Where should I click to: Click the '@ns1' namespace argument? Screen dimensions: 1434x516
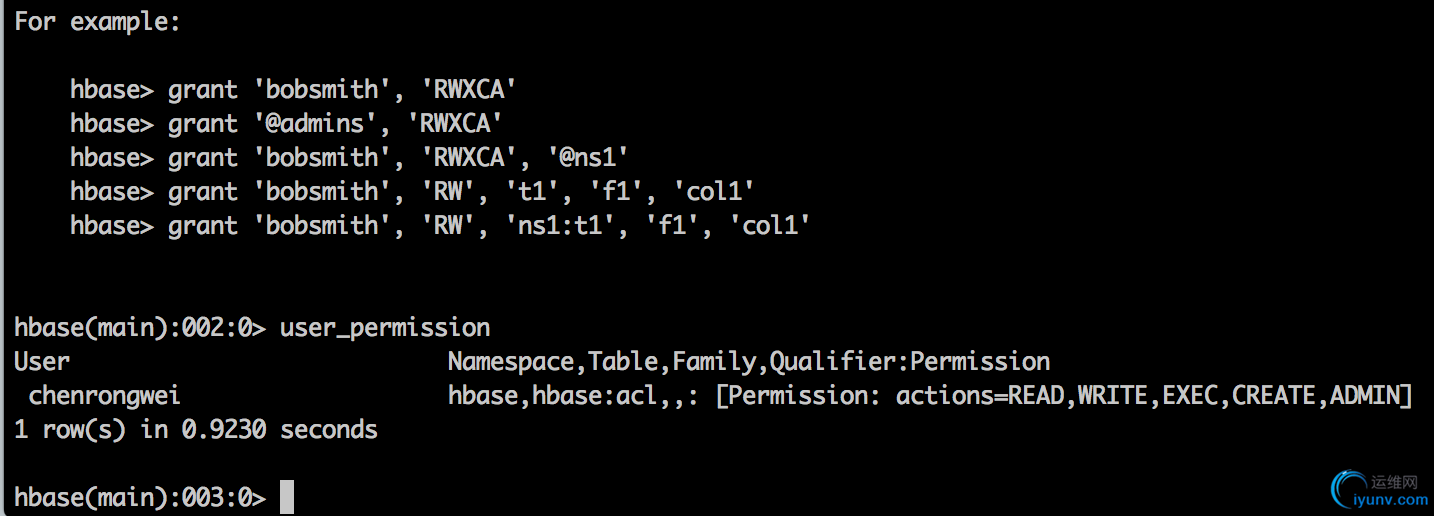tap(587, 158)
